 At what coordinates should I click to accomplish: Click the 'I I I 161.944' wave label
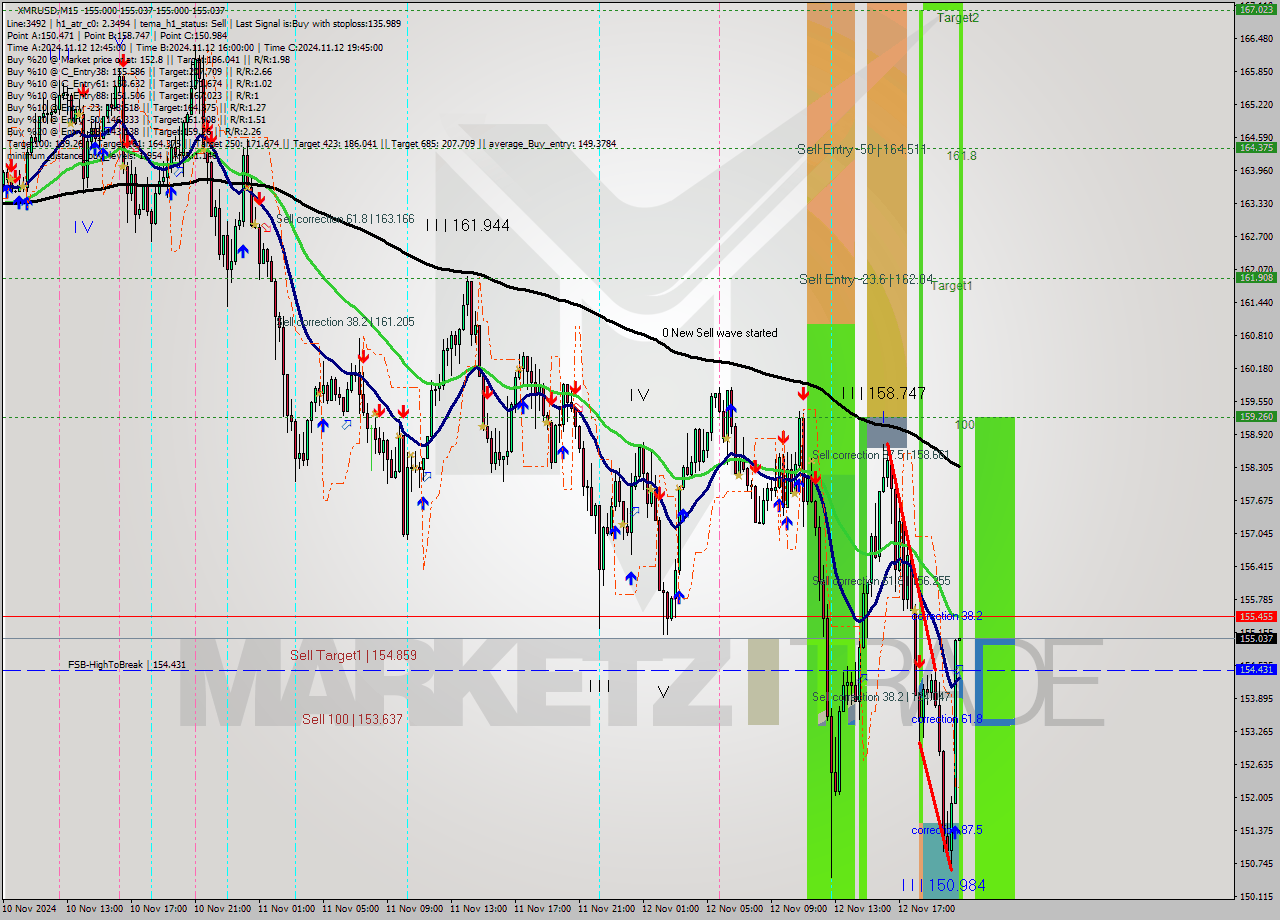(467, 226)
